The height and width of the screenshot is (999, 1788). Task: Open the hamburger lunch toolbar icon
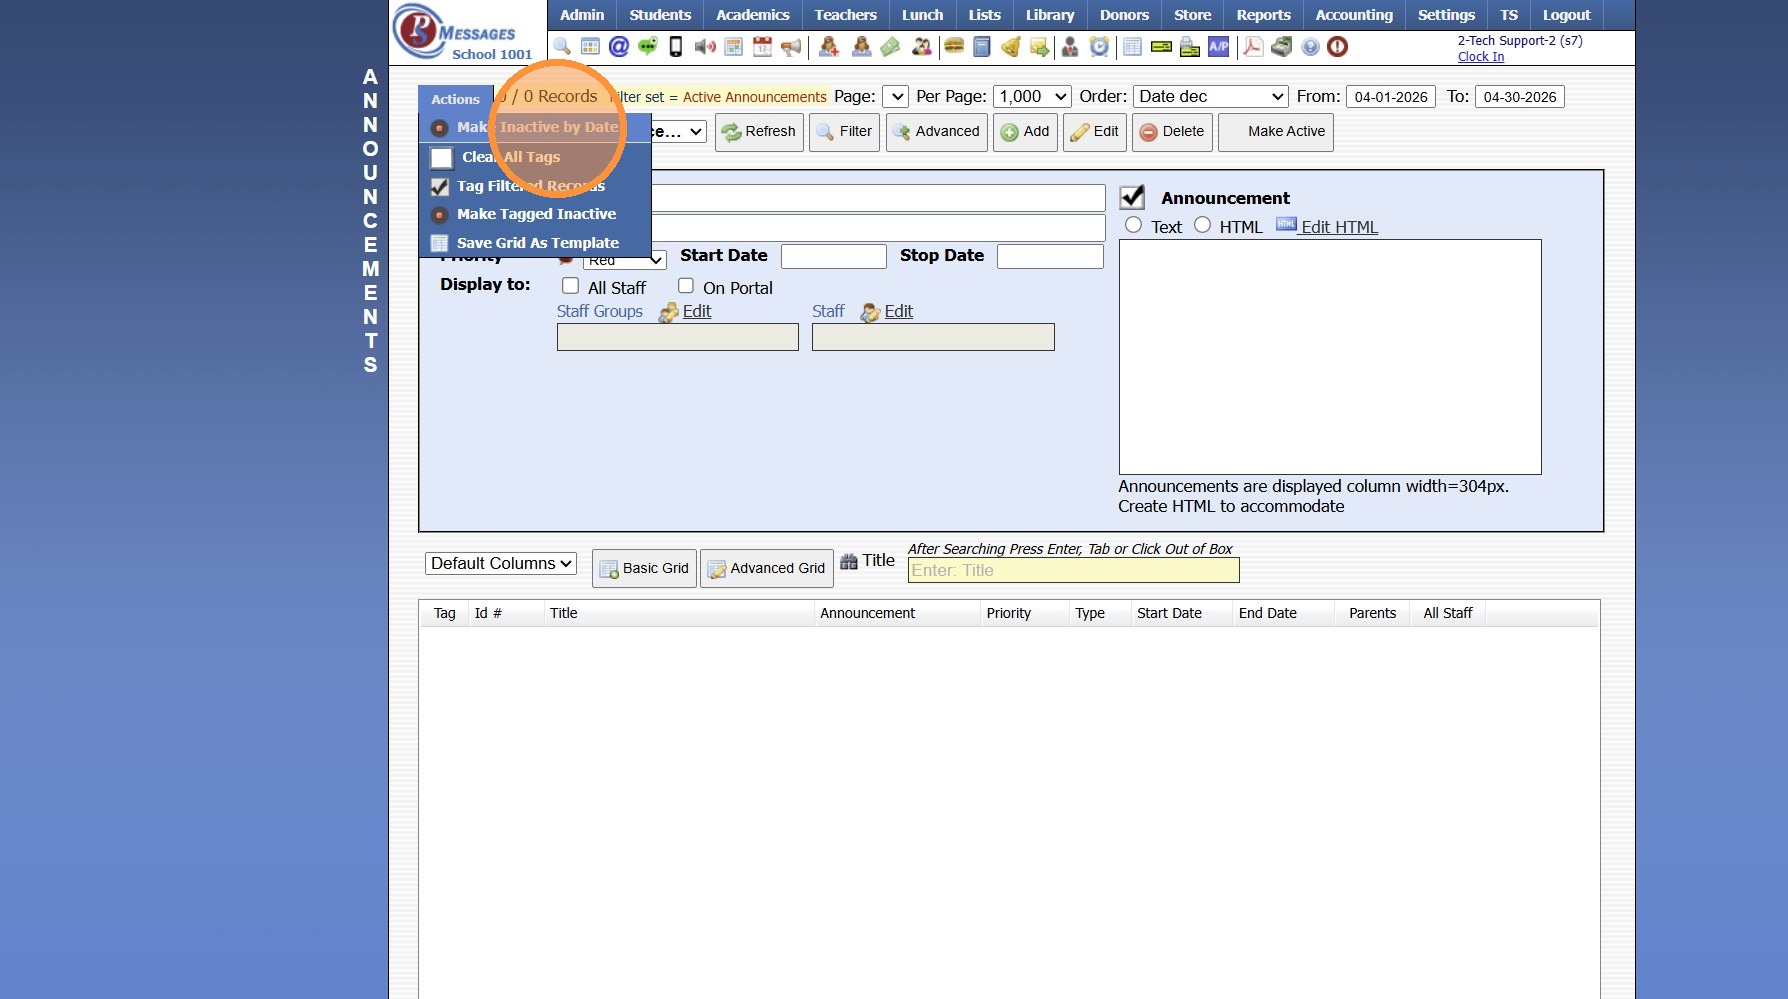[954, 47]
